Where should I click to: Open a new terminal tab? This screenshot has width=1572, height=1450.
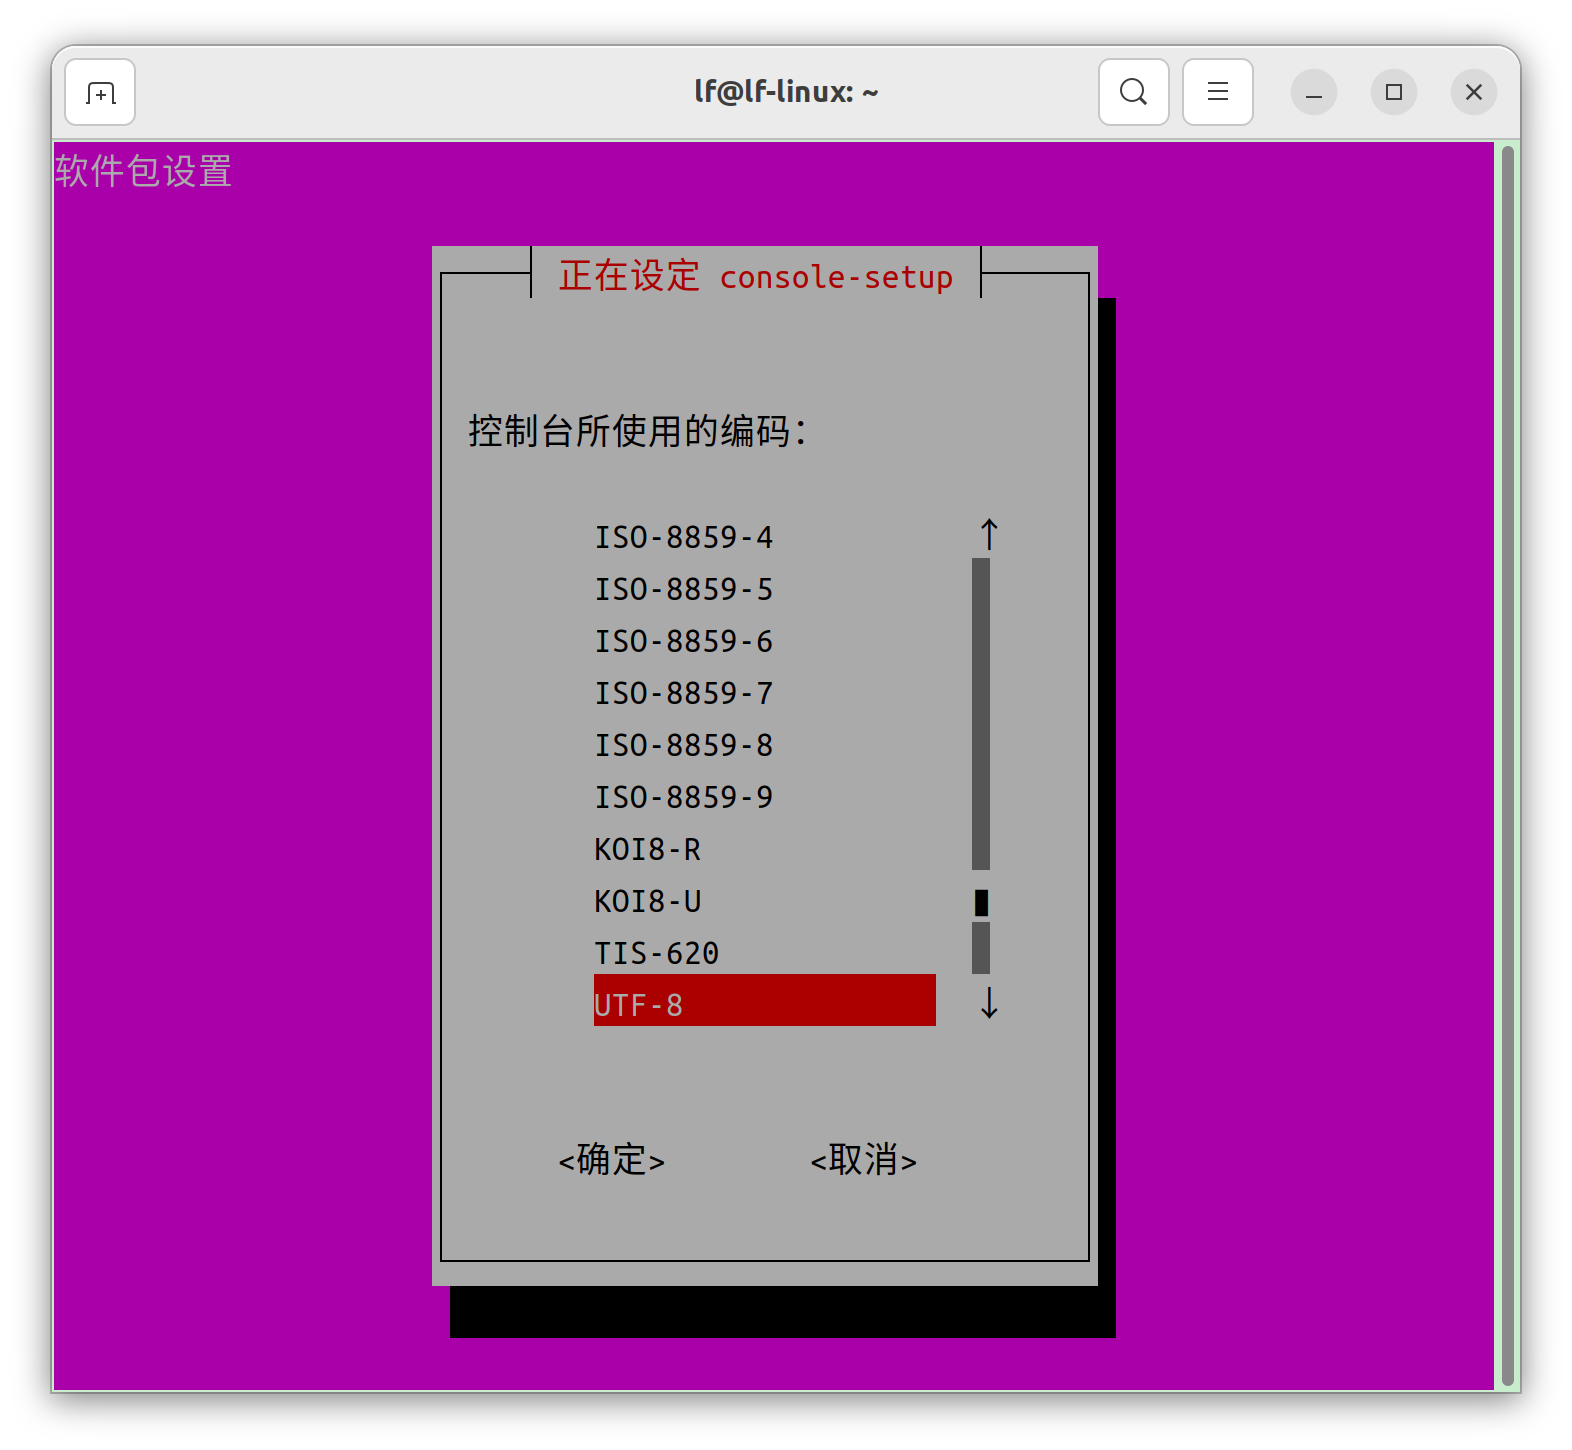(100, 92)
